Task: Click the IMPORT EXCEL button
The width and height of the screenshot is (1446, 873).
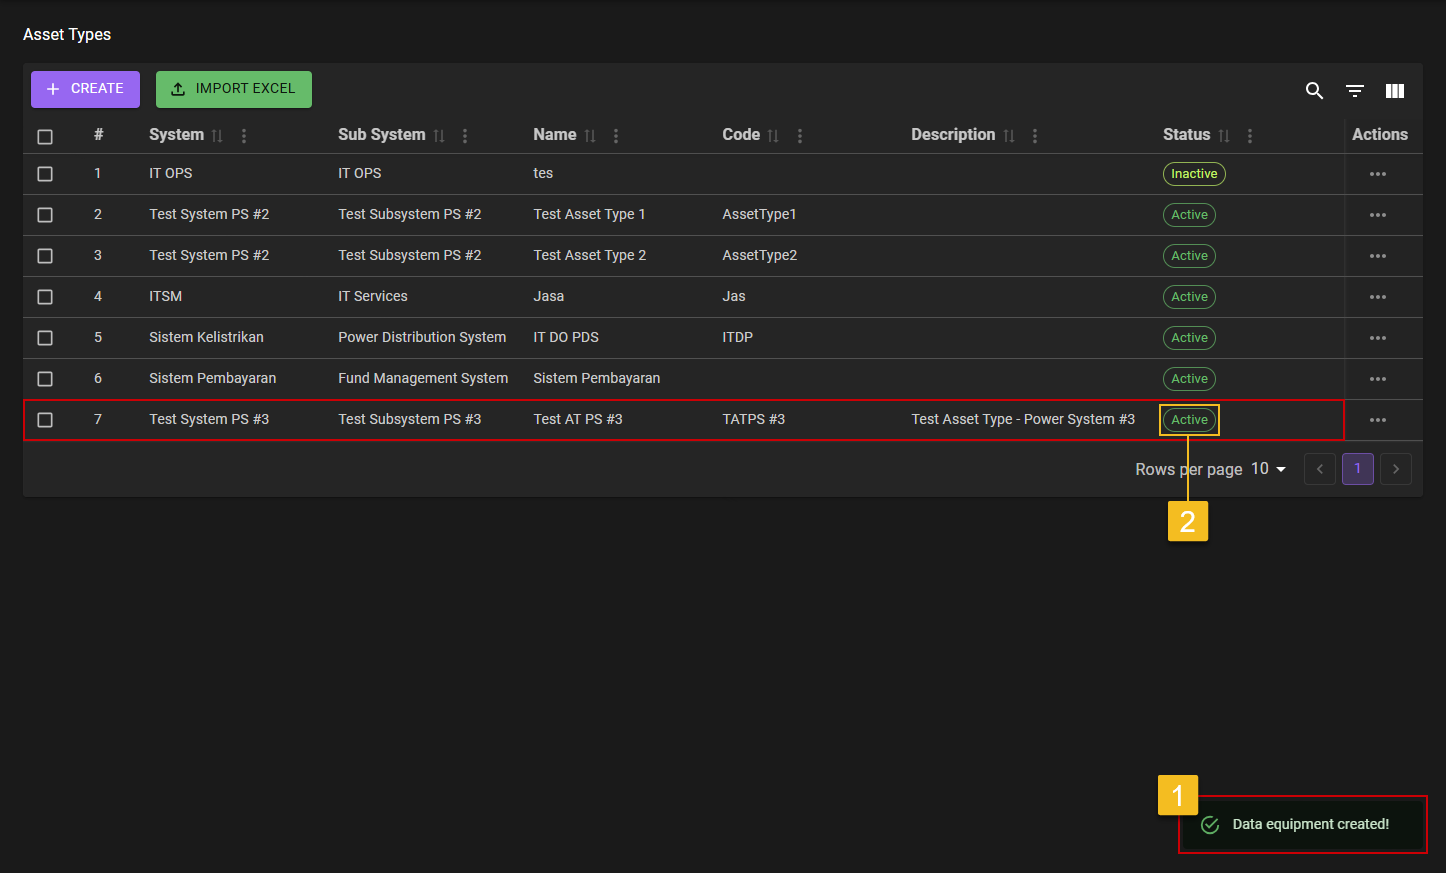Action: (x=234, y=89)
